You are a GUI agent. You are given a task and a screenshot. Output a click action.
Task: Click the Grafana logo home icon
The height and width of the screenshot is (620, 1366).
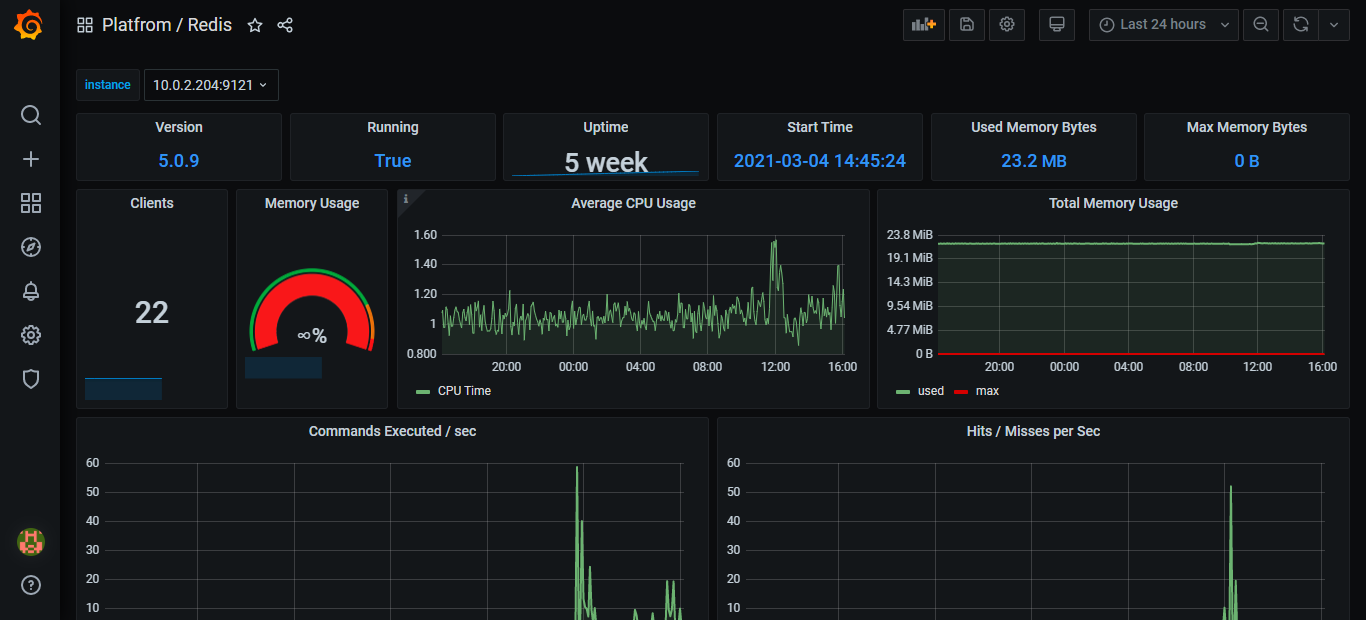(x=29, y=25)
